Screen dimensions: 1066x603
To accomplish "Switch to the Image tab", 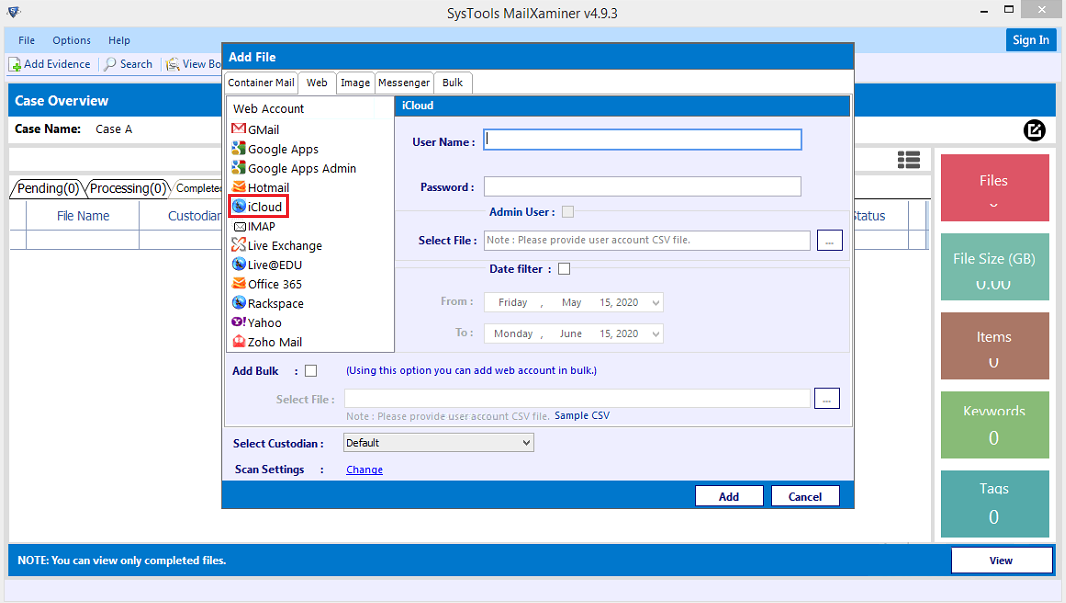I will 355,83.
